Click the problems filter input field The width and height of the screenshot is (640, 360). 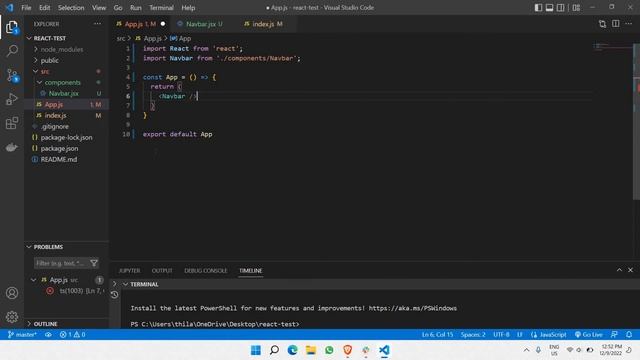(x=61, y=263)
